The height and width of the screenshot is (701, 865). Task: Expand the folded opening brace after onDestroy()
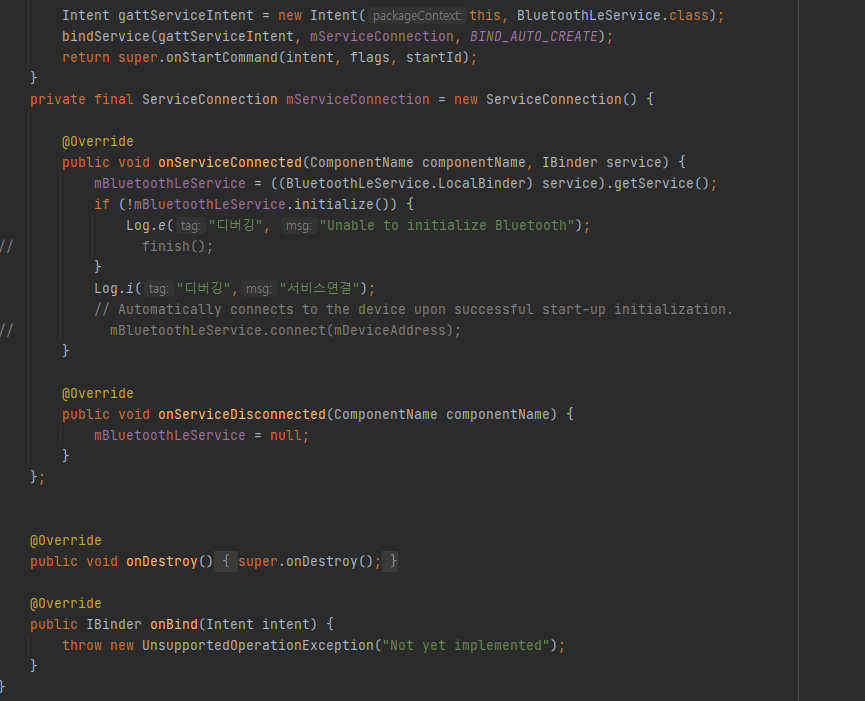(x=226, y=561)
